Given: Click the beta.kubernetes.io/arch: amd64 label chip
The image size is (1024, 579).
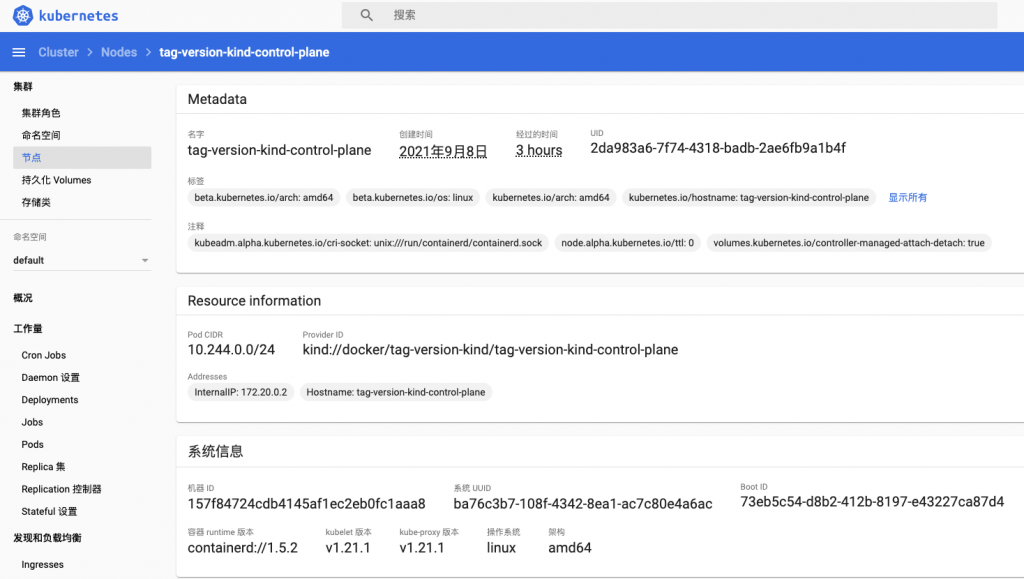Looking at the screenshot, I should (x=264, y=197).
